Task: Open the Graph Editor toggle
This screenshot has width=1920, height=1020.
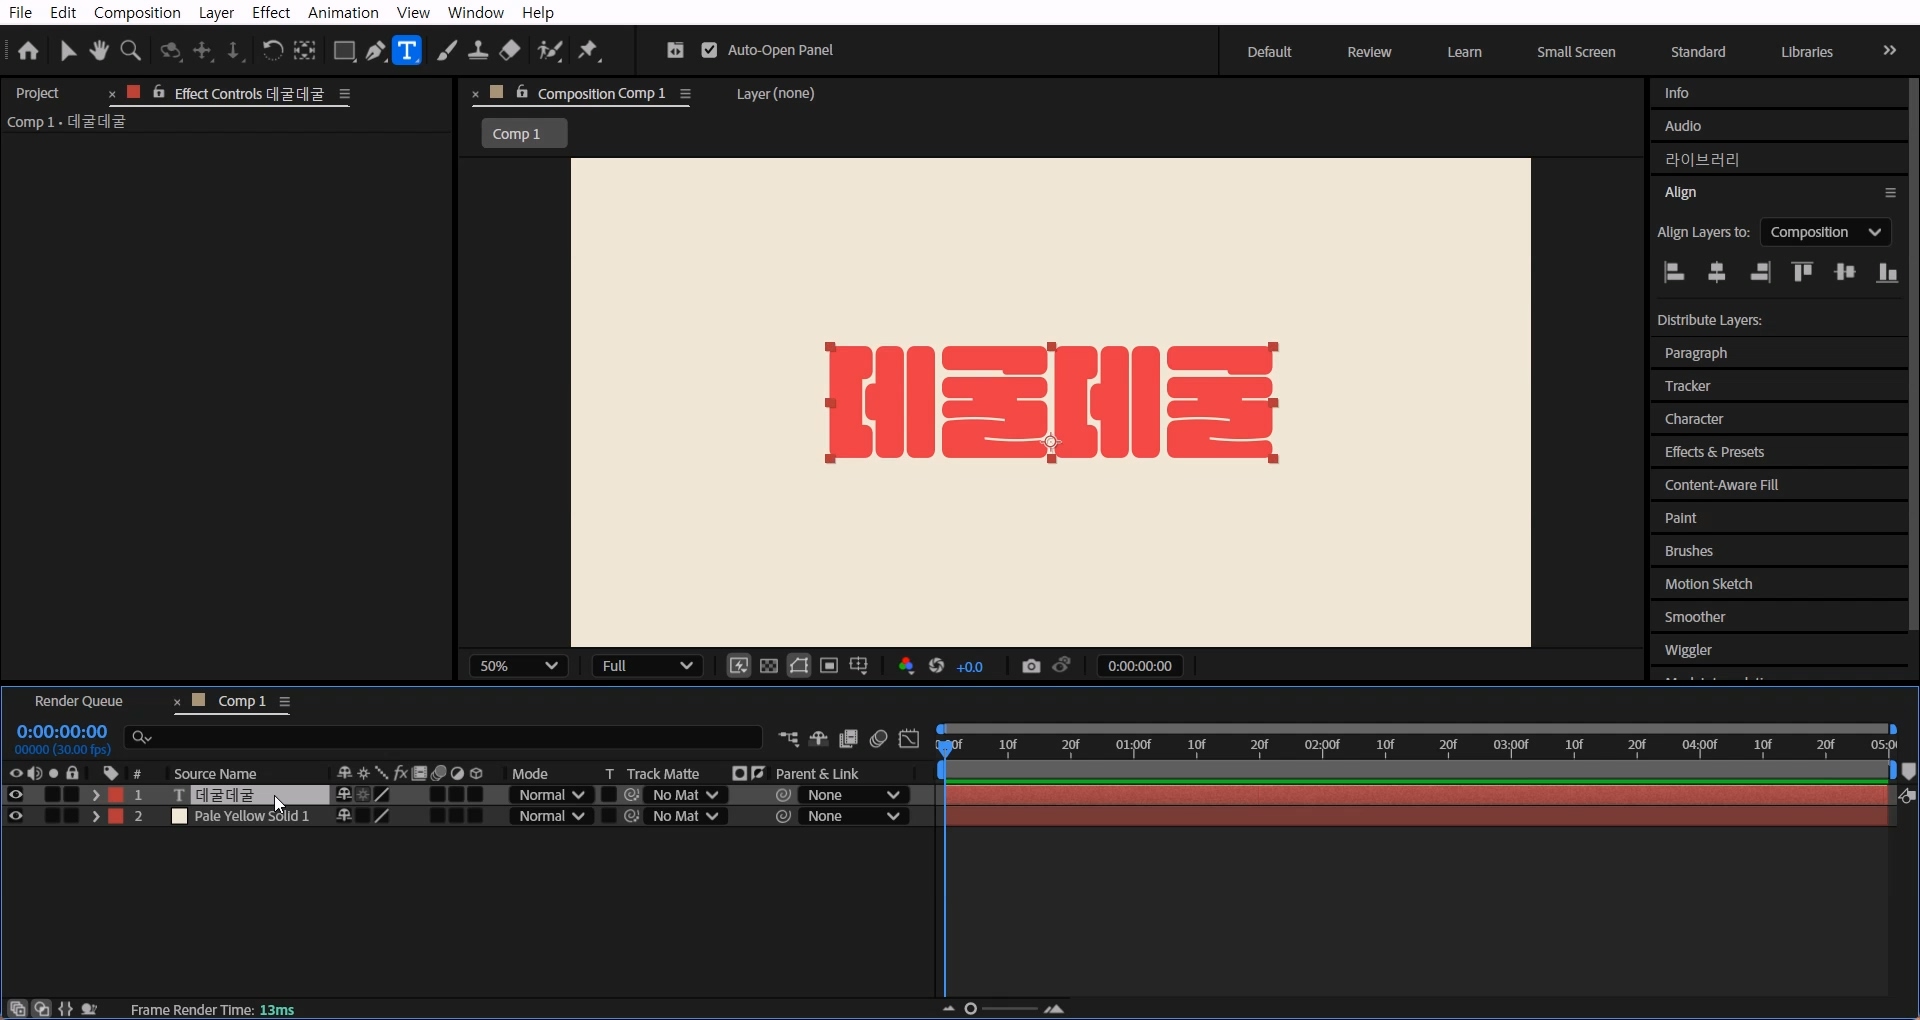Action: (909, 739)
